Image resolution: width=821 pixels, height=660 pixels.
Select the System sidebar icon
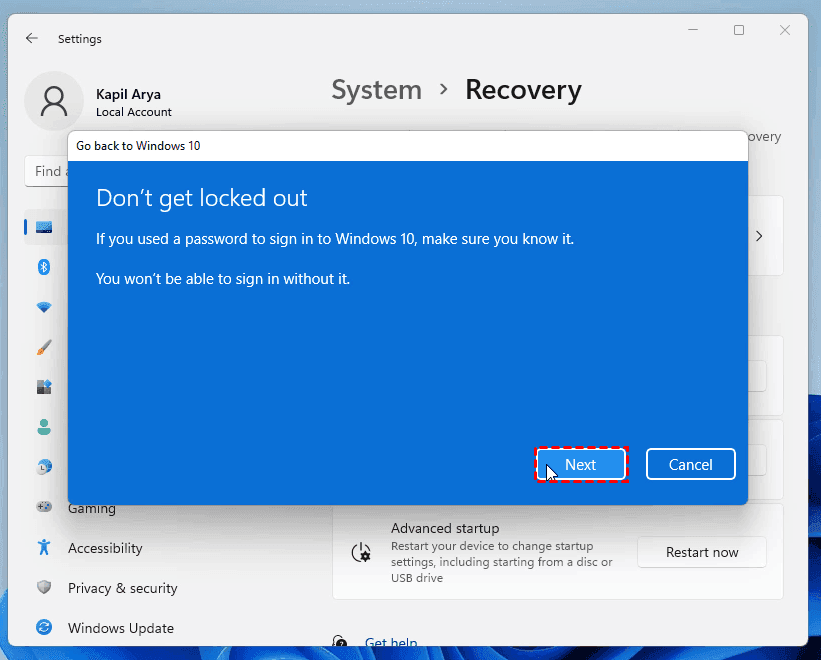[44, 227]
